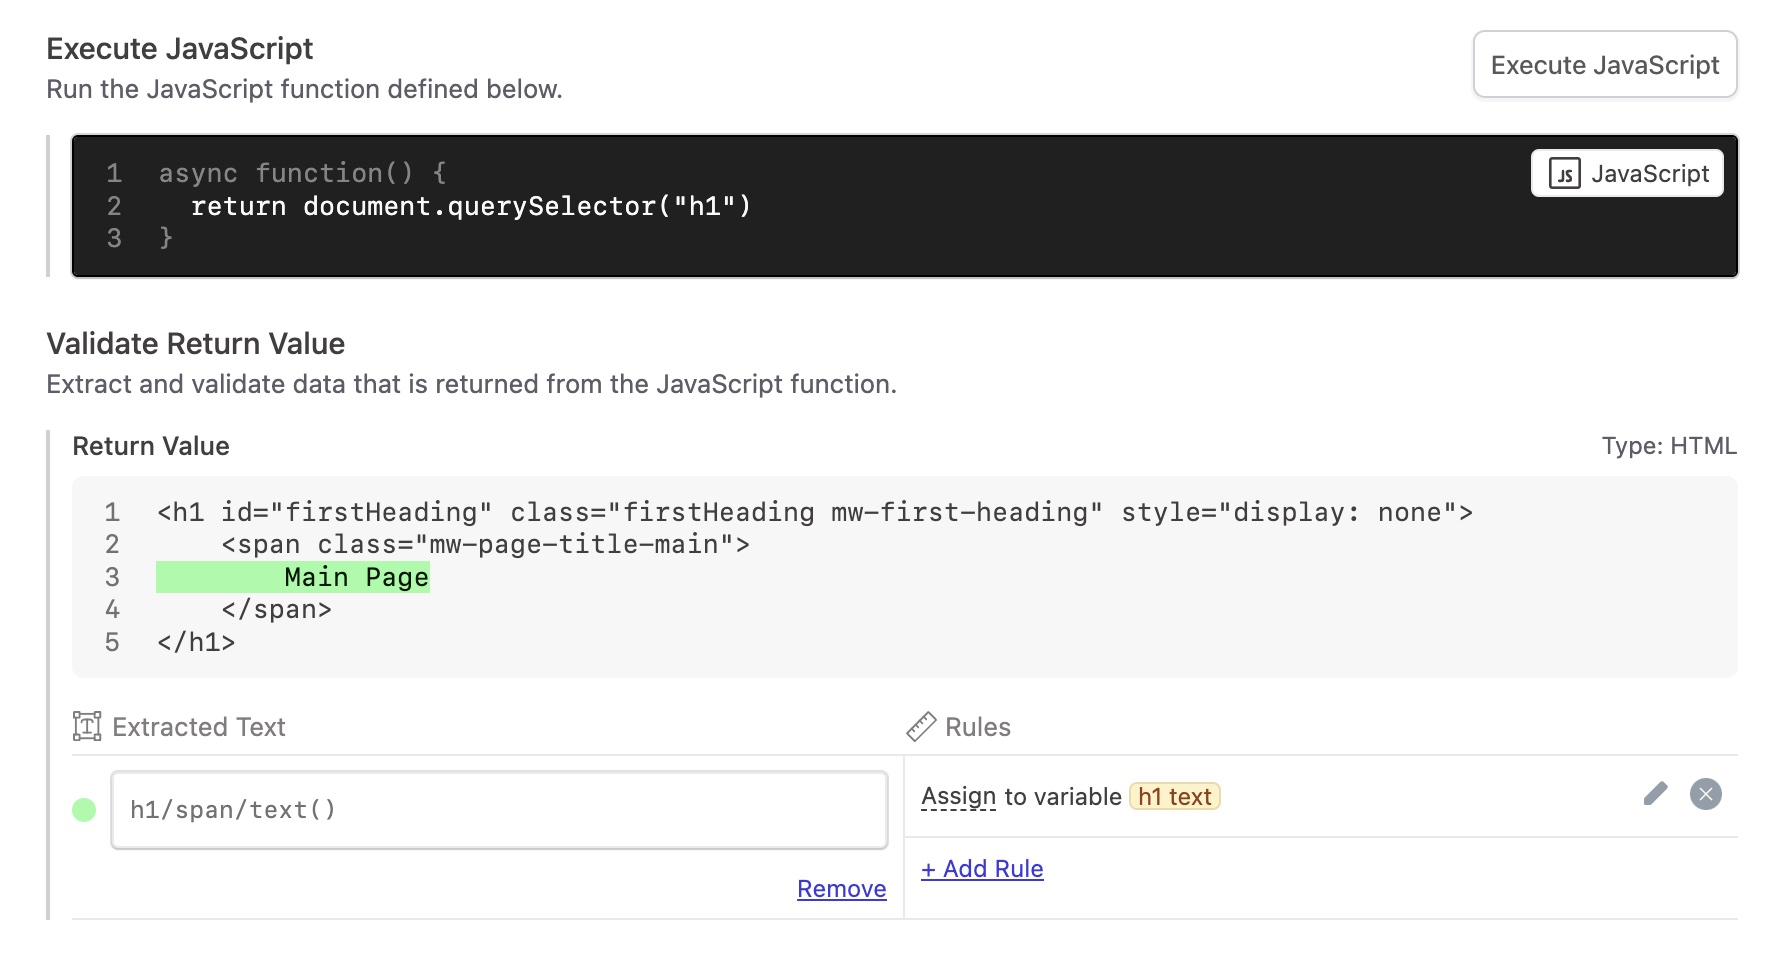1784x966 pixels.
Task: Delete the rule with the circular X icon
Action: (x=1705, y=794)
